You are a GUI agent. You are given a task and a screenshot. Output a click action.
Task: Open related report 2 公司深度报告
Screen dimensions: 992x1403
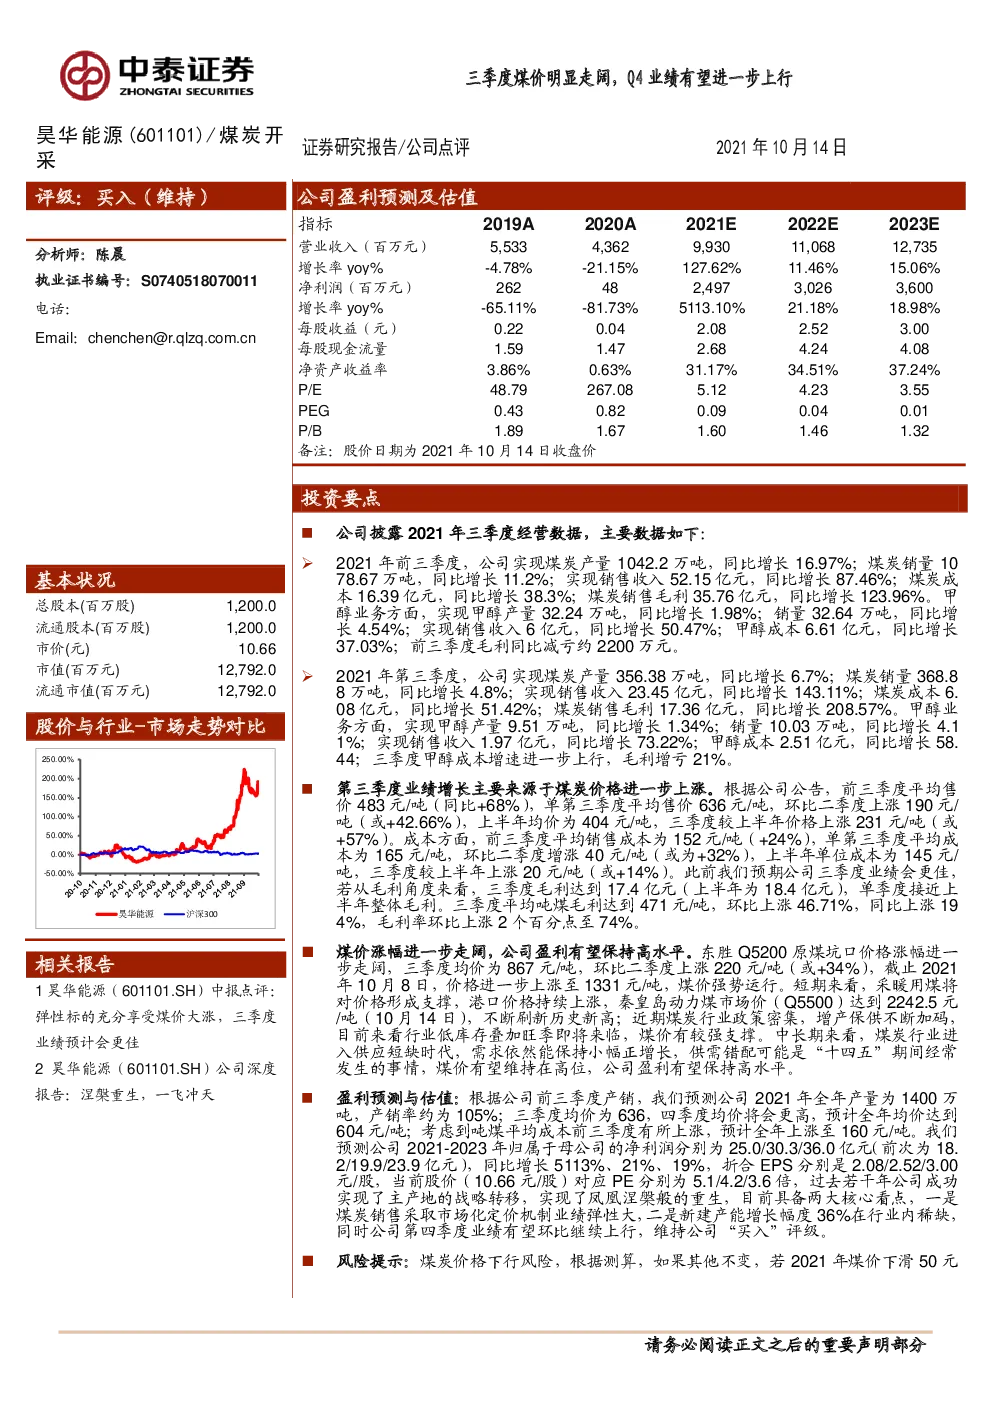click(x=155, y=1081)
